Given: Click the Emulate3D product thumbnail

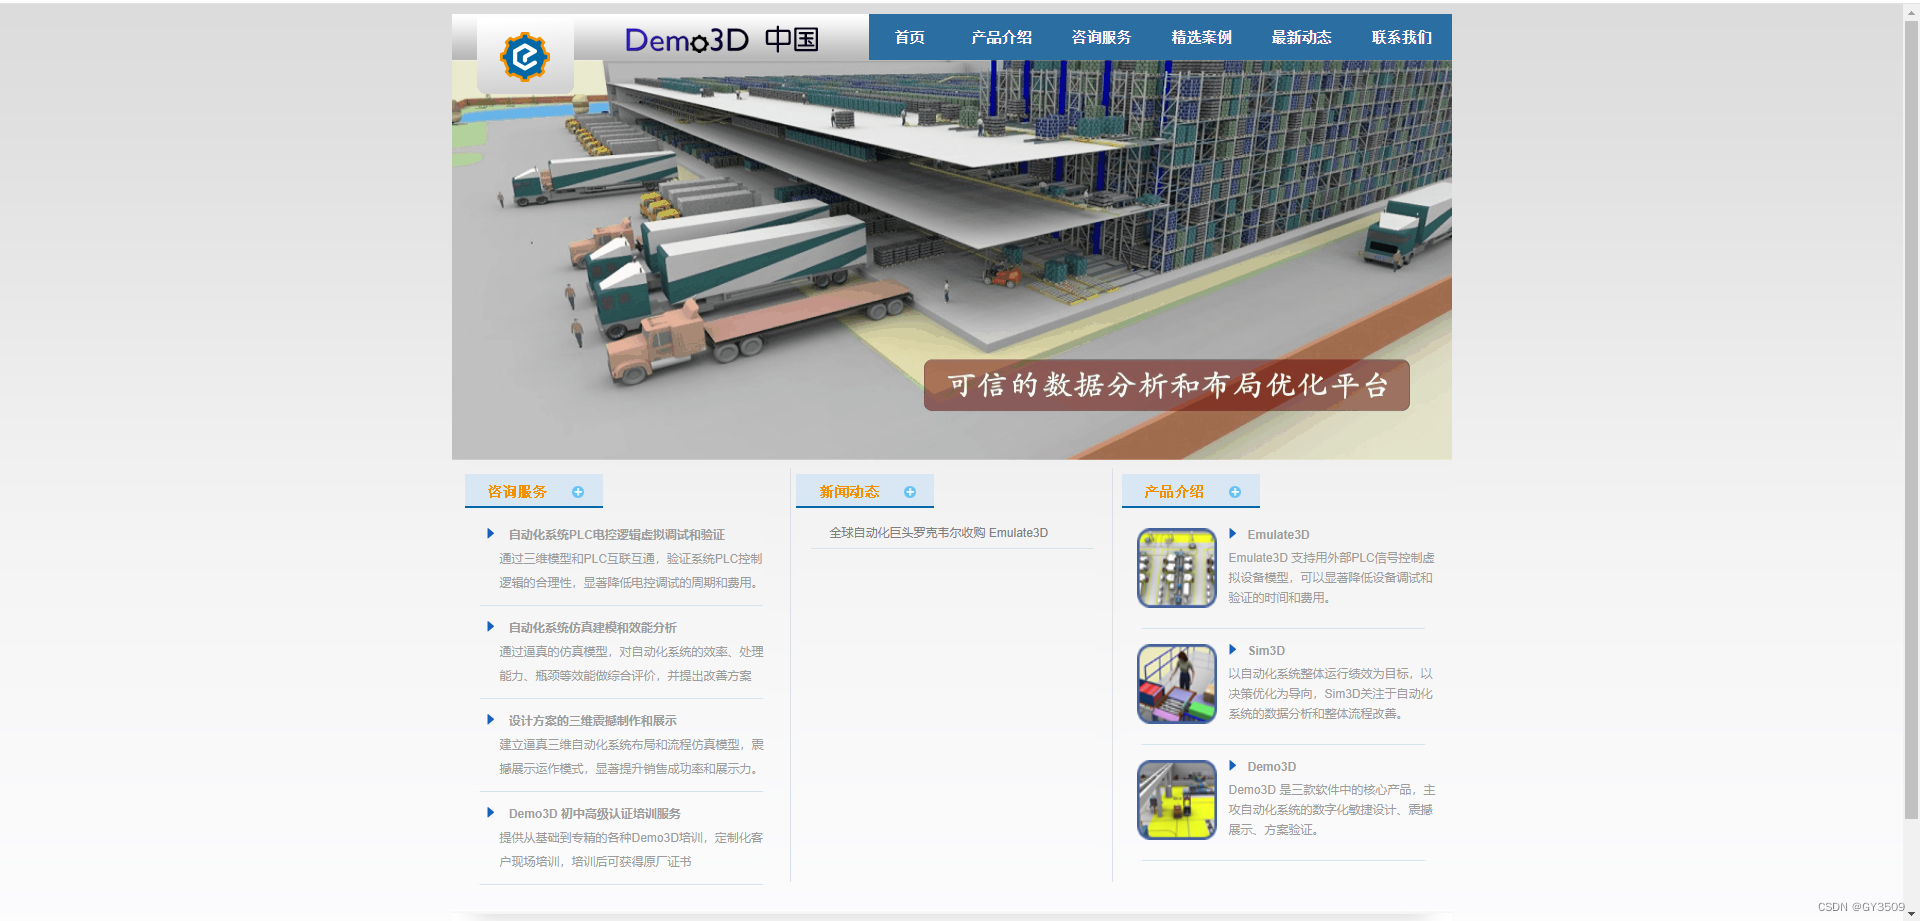Looking at the screenshot, I should [1177, 568].
